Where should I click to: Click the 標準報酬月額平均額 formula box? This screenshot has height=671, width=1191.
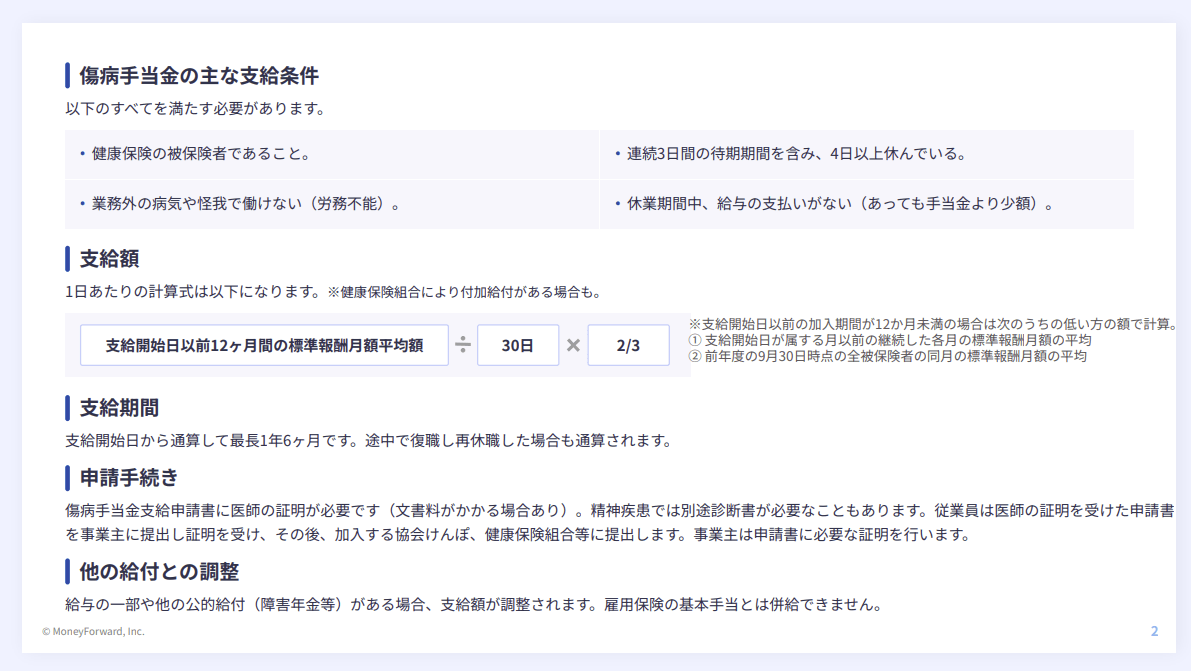point(265,344)
